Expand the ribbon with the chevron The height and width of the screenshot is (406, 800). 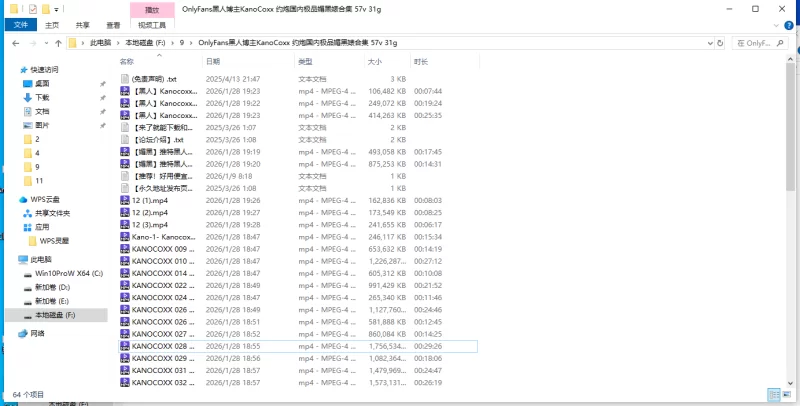click(x=777, y=25)
